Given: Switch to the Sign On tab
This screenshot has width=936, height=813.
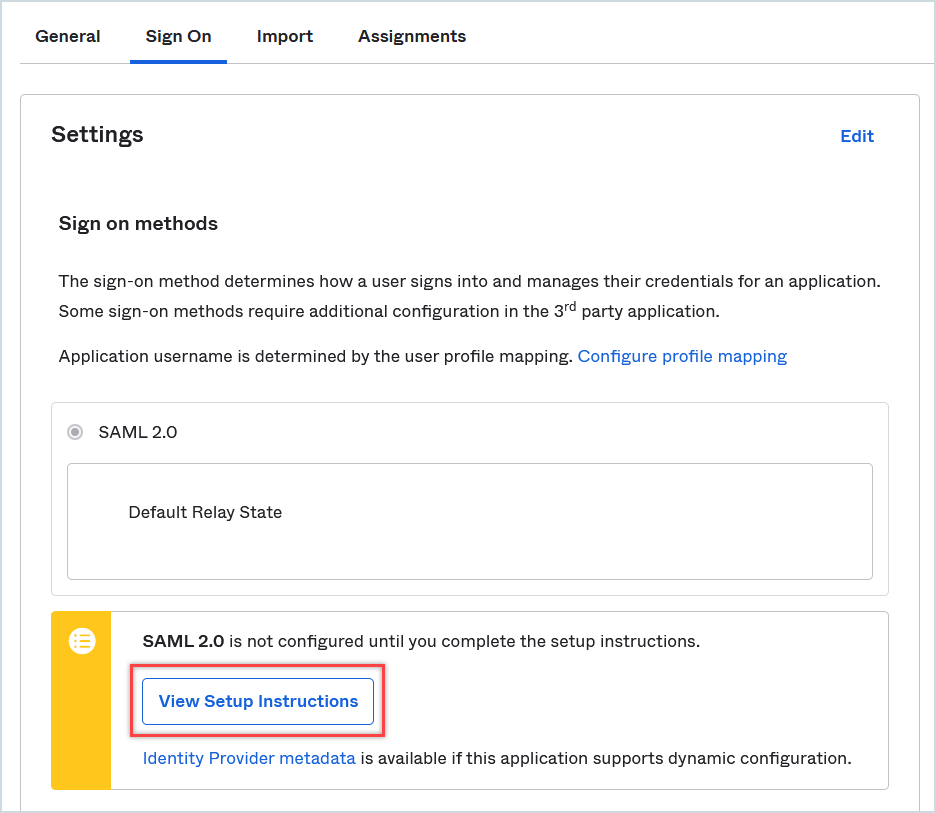Looking at the screenshot, I should [x=178, y=36].
